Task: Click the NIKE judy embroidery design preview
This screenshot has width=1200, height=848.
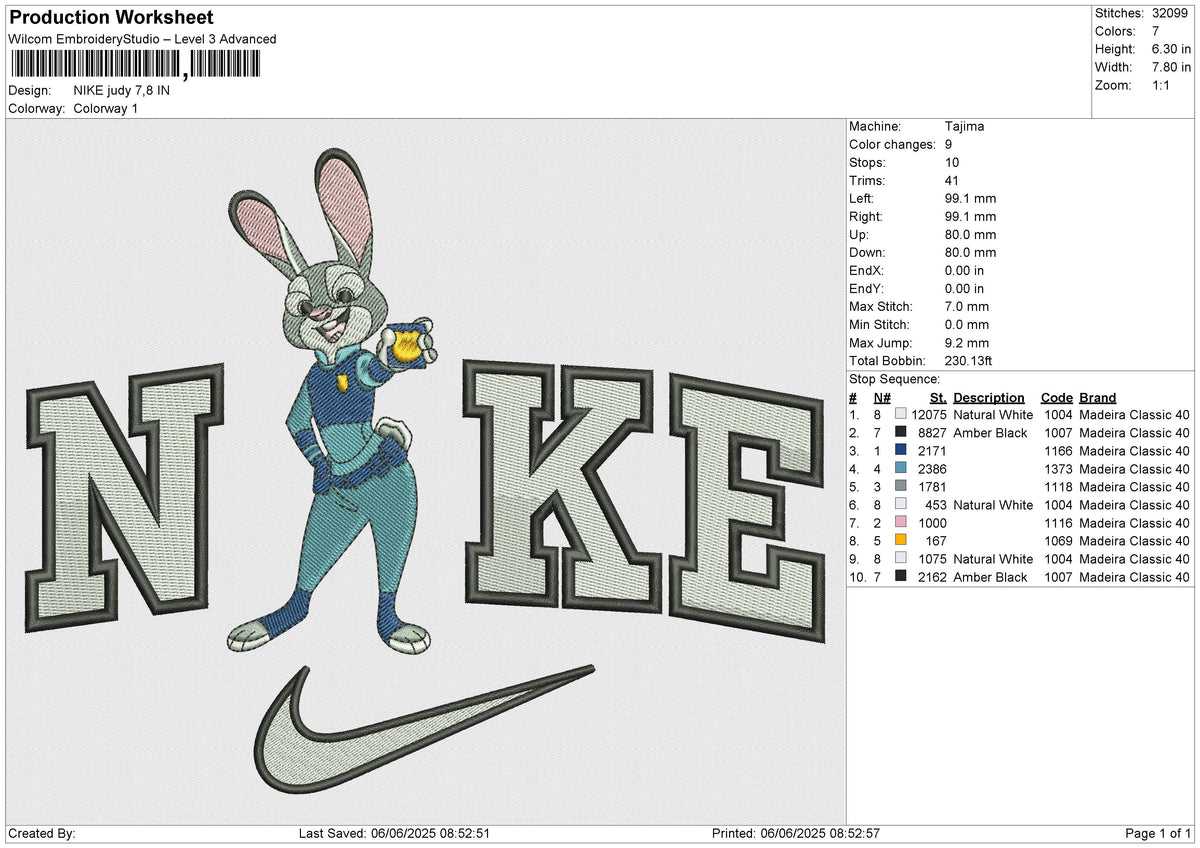Action: click(427, 471)
